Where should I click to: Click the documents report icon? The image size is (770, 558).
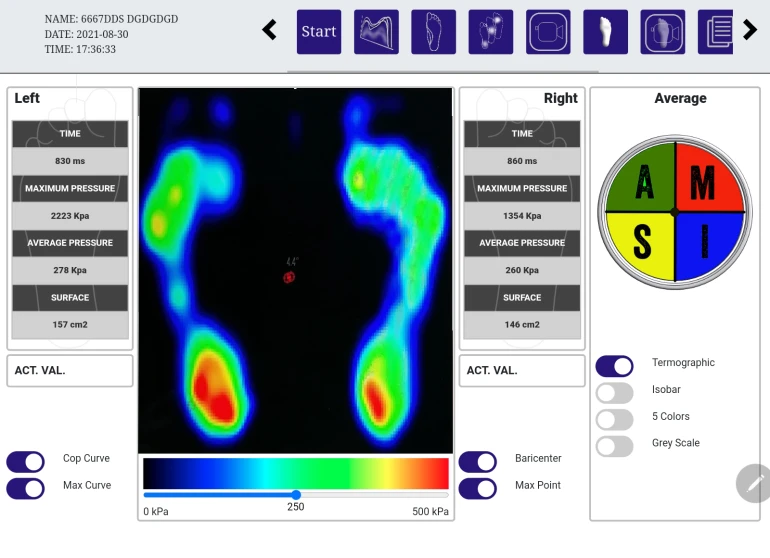716,32
